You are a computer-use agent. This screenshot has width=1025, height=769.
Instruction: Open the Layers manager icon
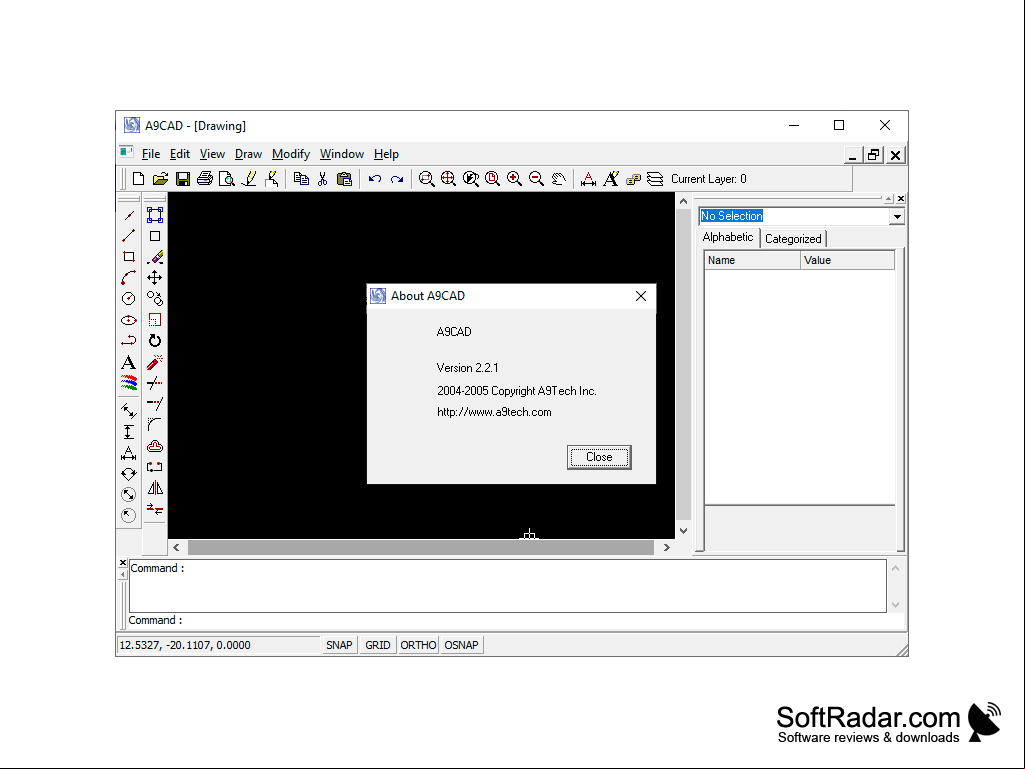[655, 179]
